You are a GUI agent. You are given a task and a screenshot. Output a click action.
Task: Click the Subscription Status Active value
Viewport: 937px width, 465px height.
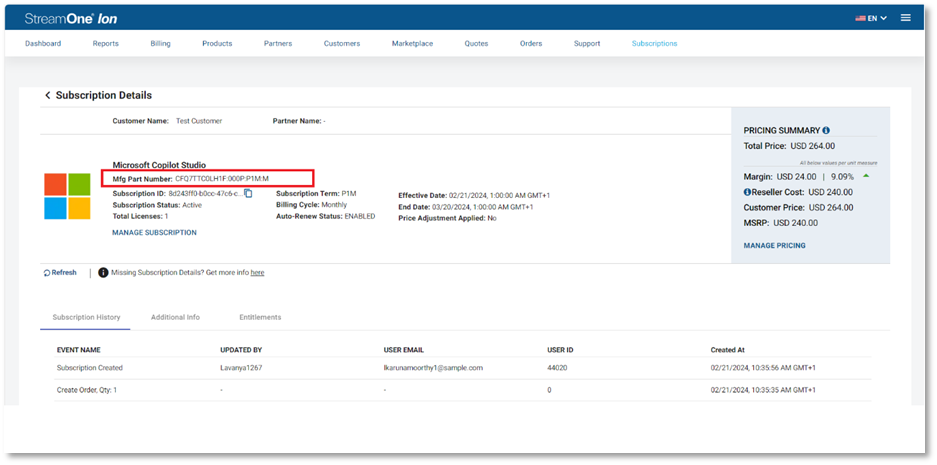(x=192, y=205)
